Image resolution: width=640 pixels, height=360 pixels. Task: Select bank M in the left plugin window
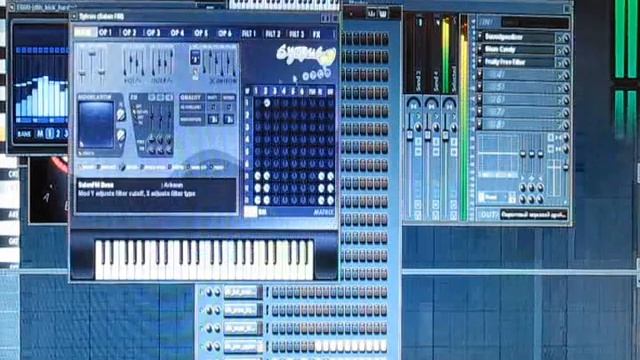(x=40, y=133)
